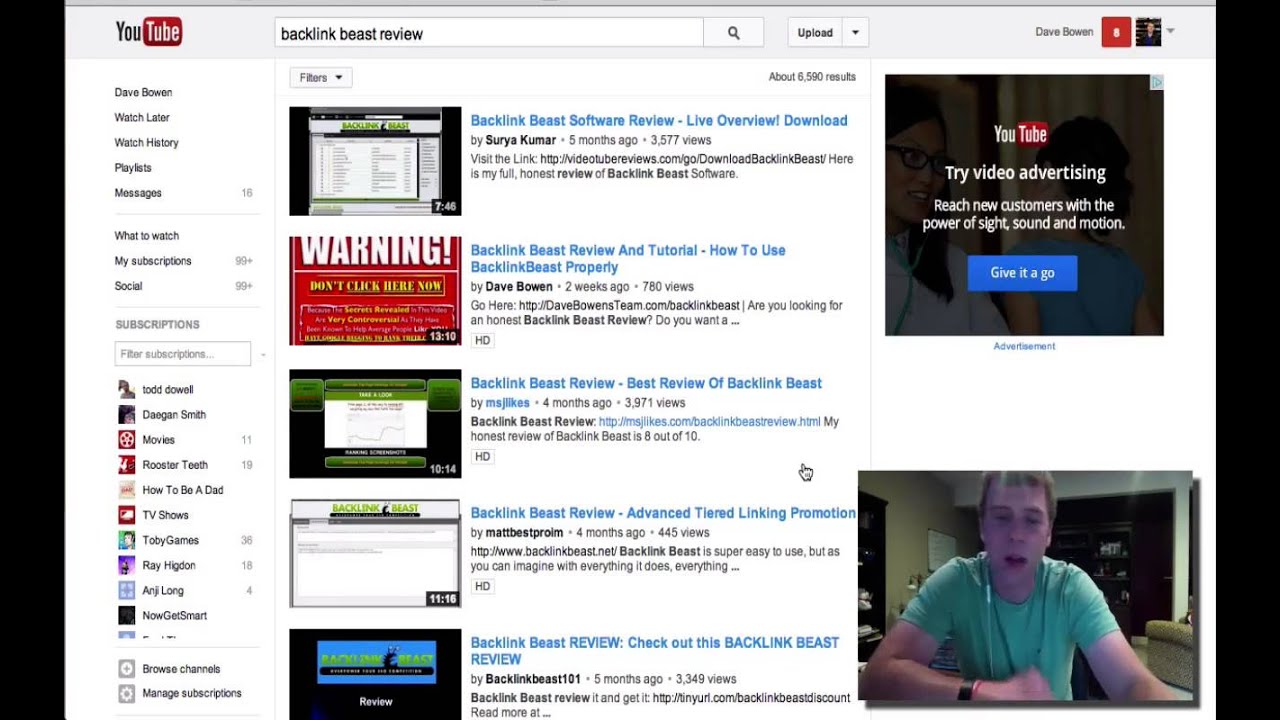Click the NowGetSmart channel avatar

[126, 615]
